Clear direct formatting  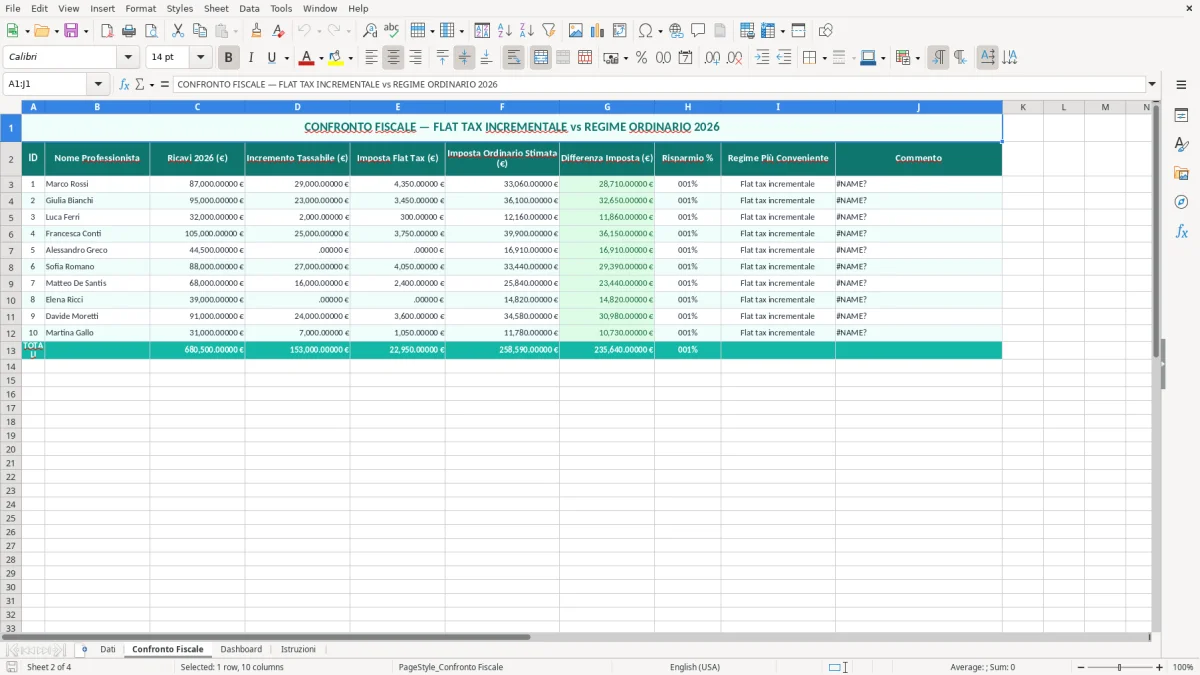click(279, 31)
